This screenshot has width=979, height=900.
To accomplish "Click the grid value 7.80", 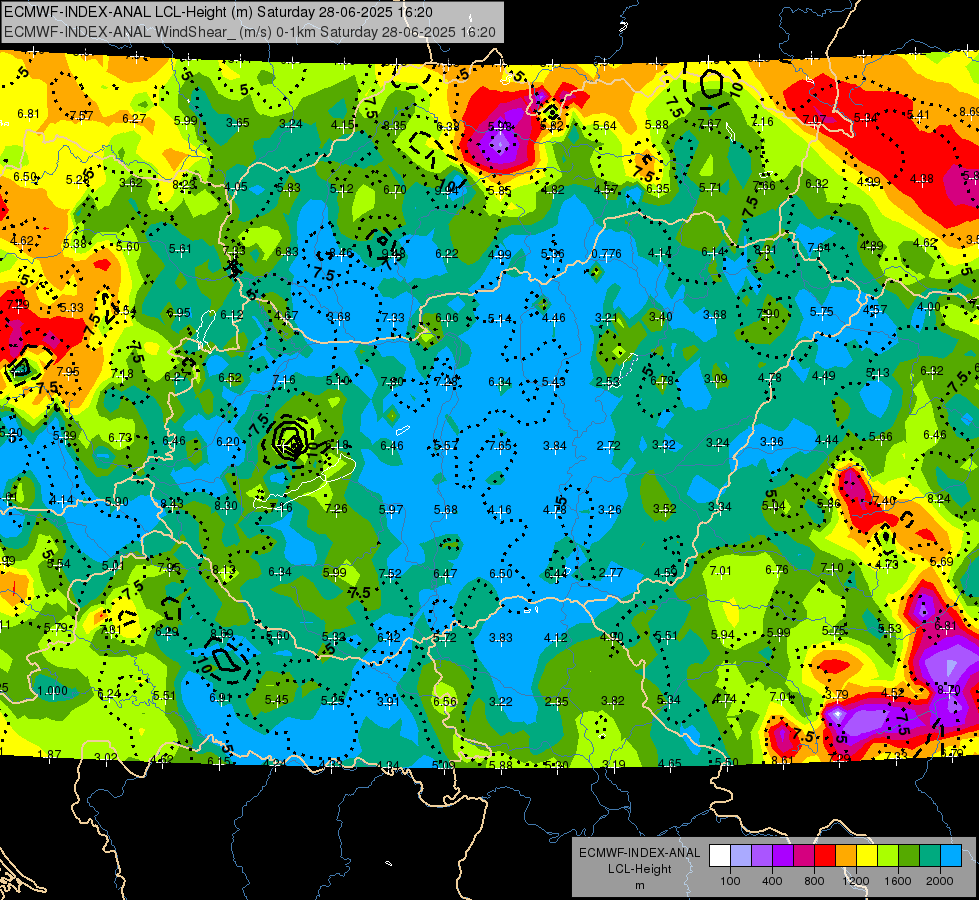I will [392, 381].
